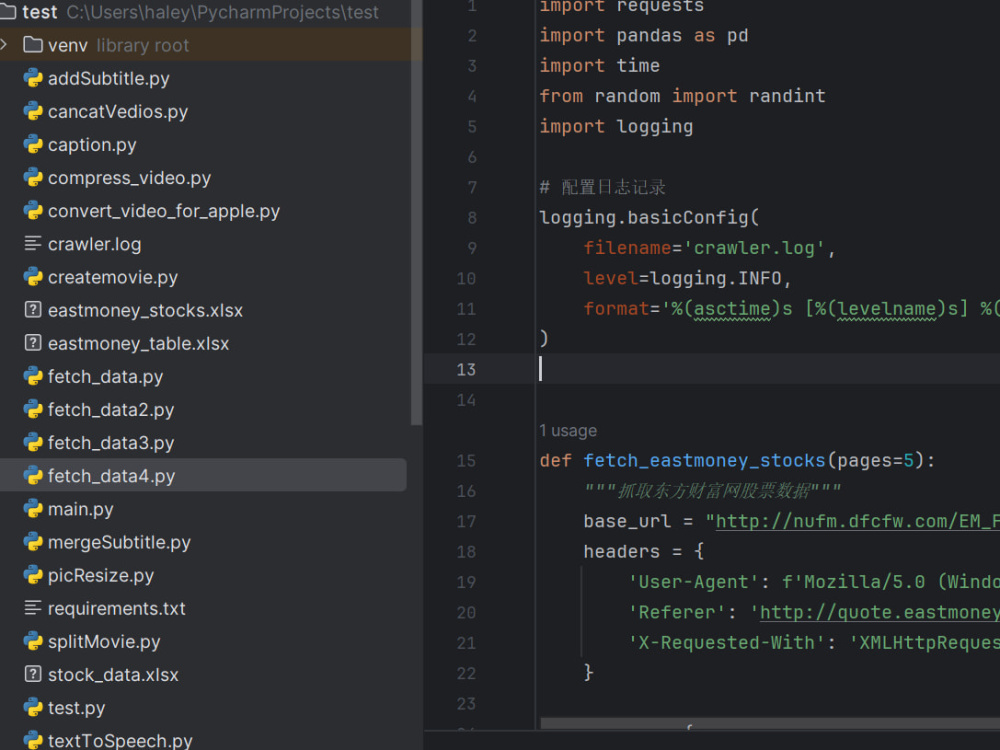Click fetch_data3.py Python icon
The image size is (1000, 750).
coord(33,443)
